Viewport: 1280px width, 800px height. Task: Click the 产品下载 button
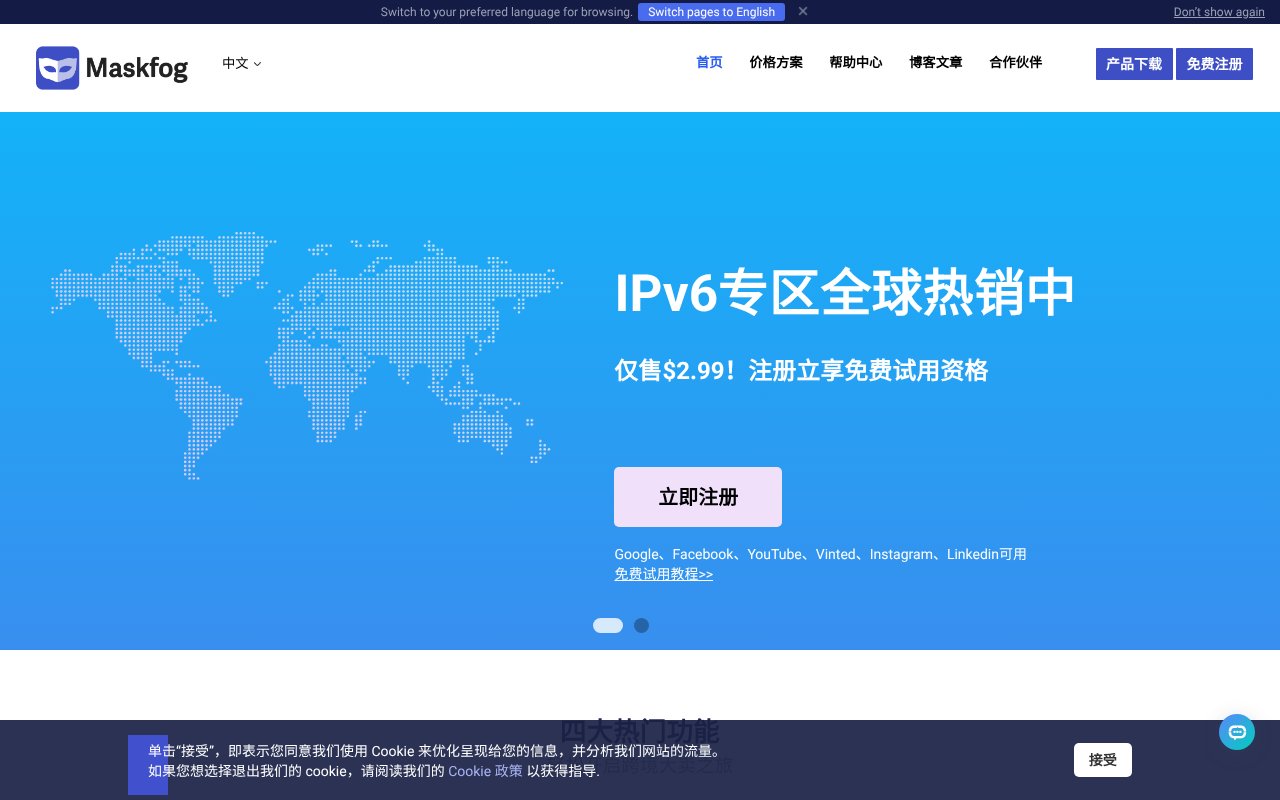point(1134,64)
